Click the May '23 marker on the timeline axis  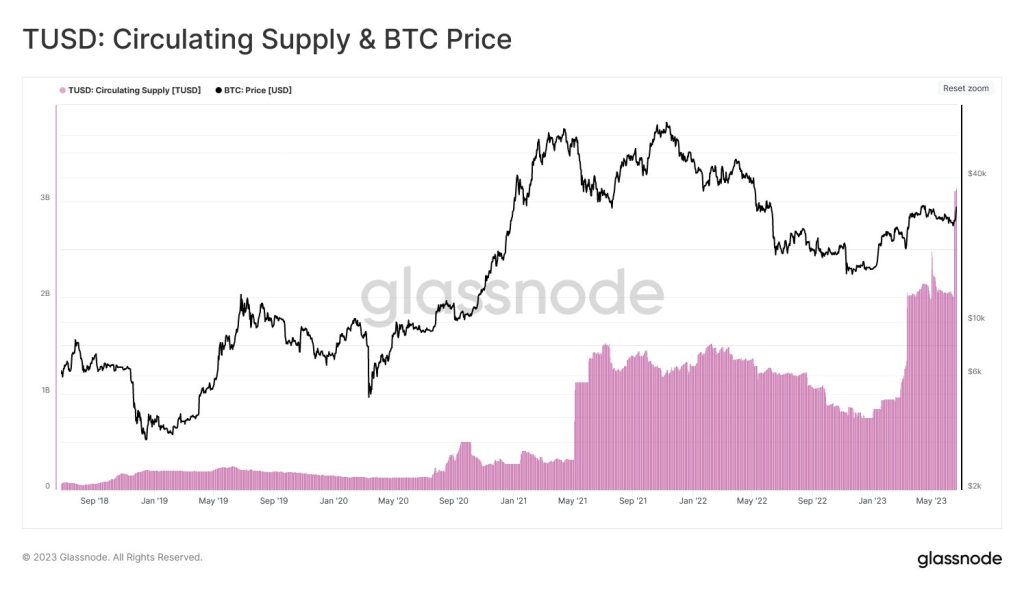point(932,500)
